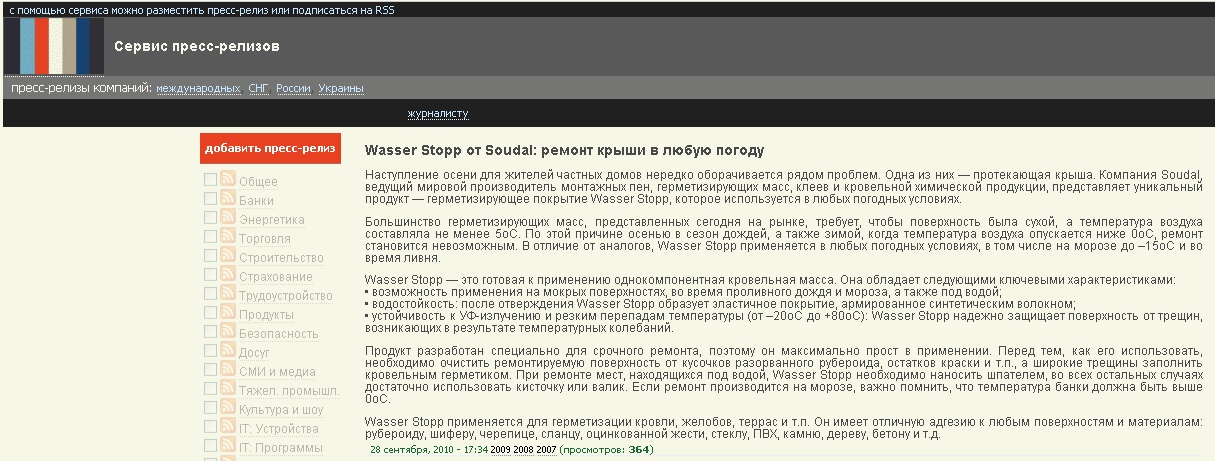Viewport: 1215px width, 461px height.
Task: Click the RSS icon beside Трудоустройство
Action: (x=228, y=294)
